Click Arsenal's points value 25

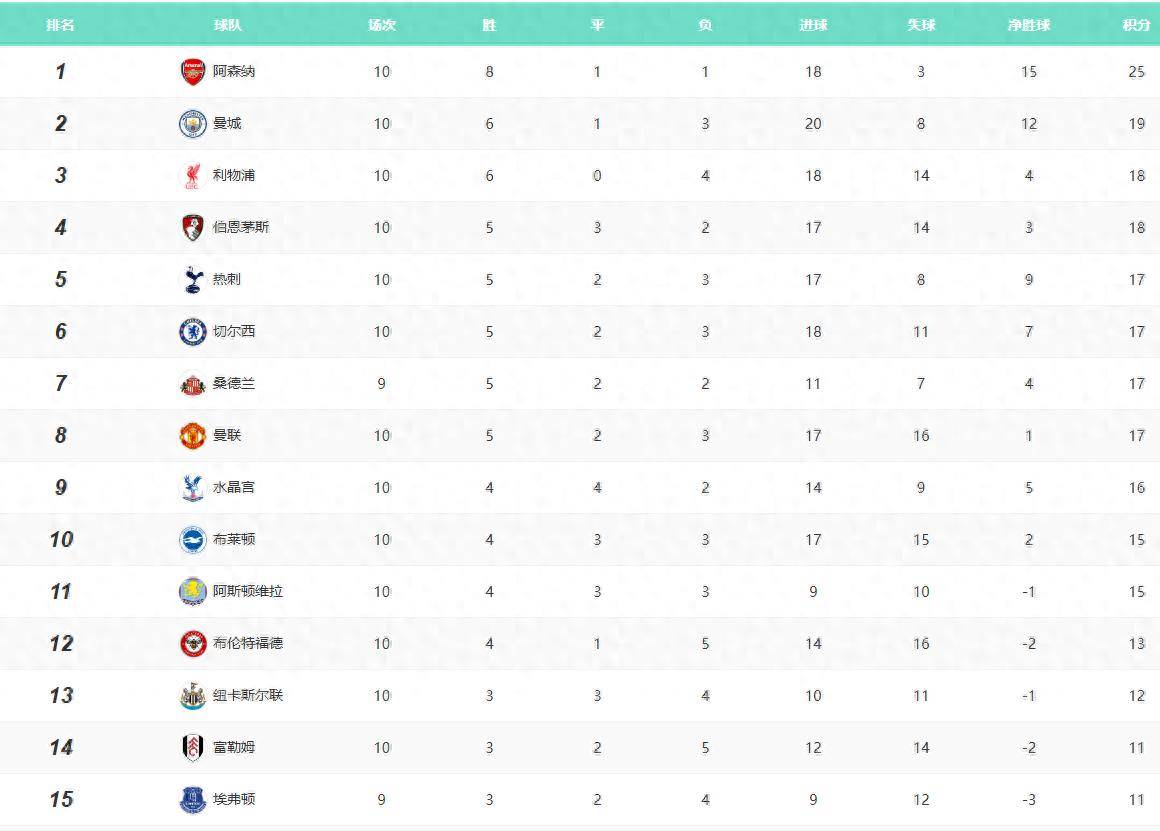(1136, 72)
